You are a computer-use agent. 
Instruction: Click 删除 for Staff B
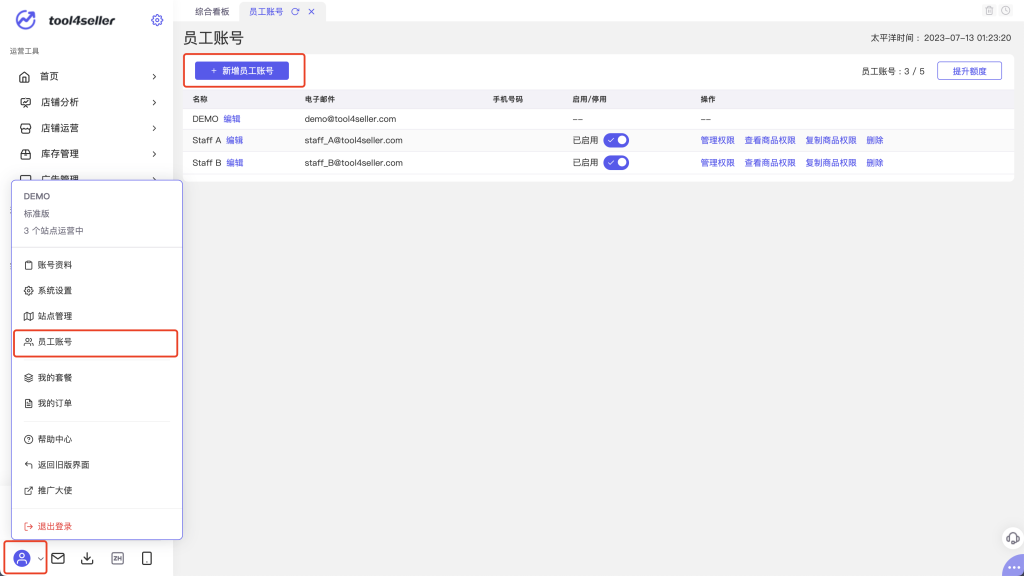(x=874, y=163)
